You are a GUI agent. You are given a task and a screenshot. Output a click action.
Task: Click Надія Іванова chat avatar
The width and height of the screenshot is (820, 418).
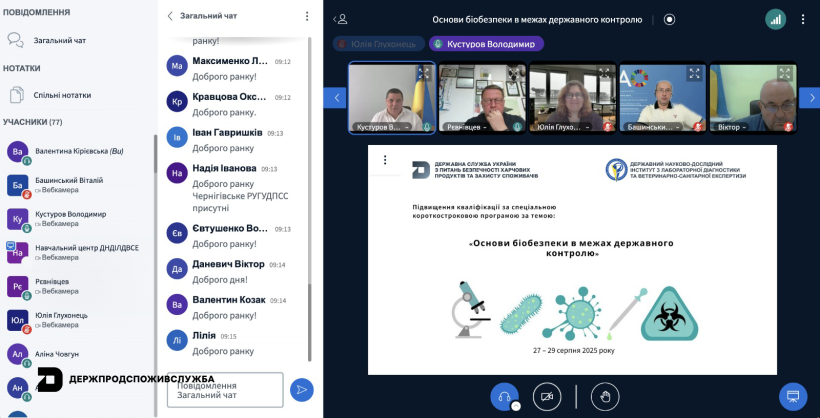click(177, 173)
